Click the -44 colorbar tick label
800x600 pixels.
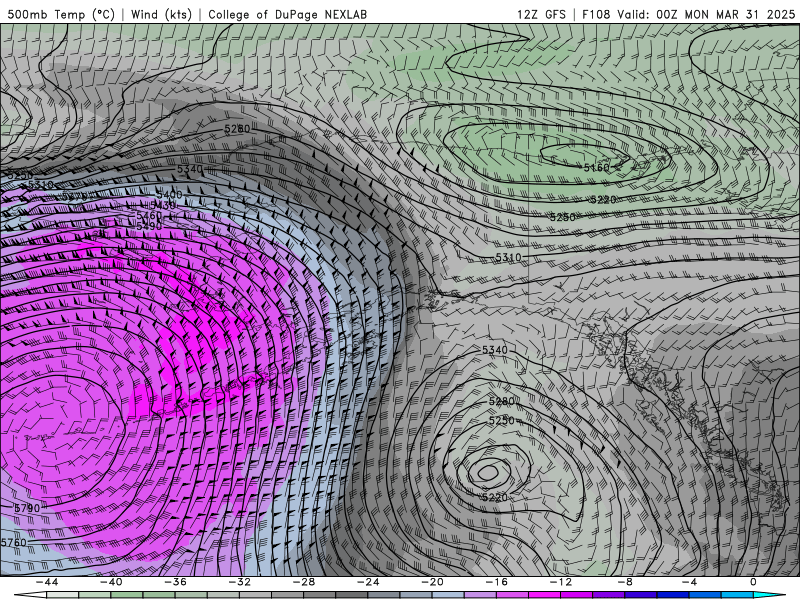coord(47,582)
